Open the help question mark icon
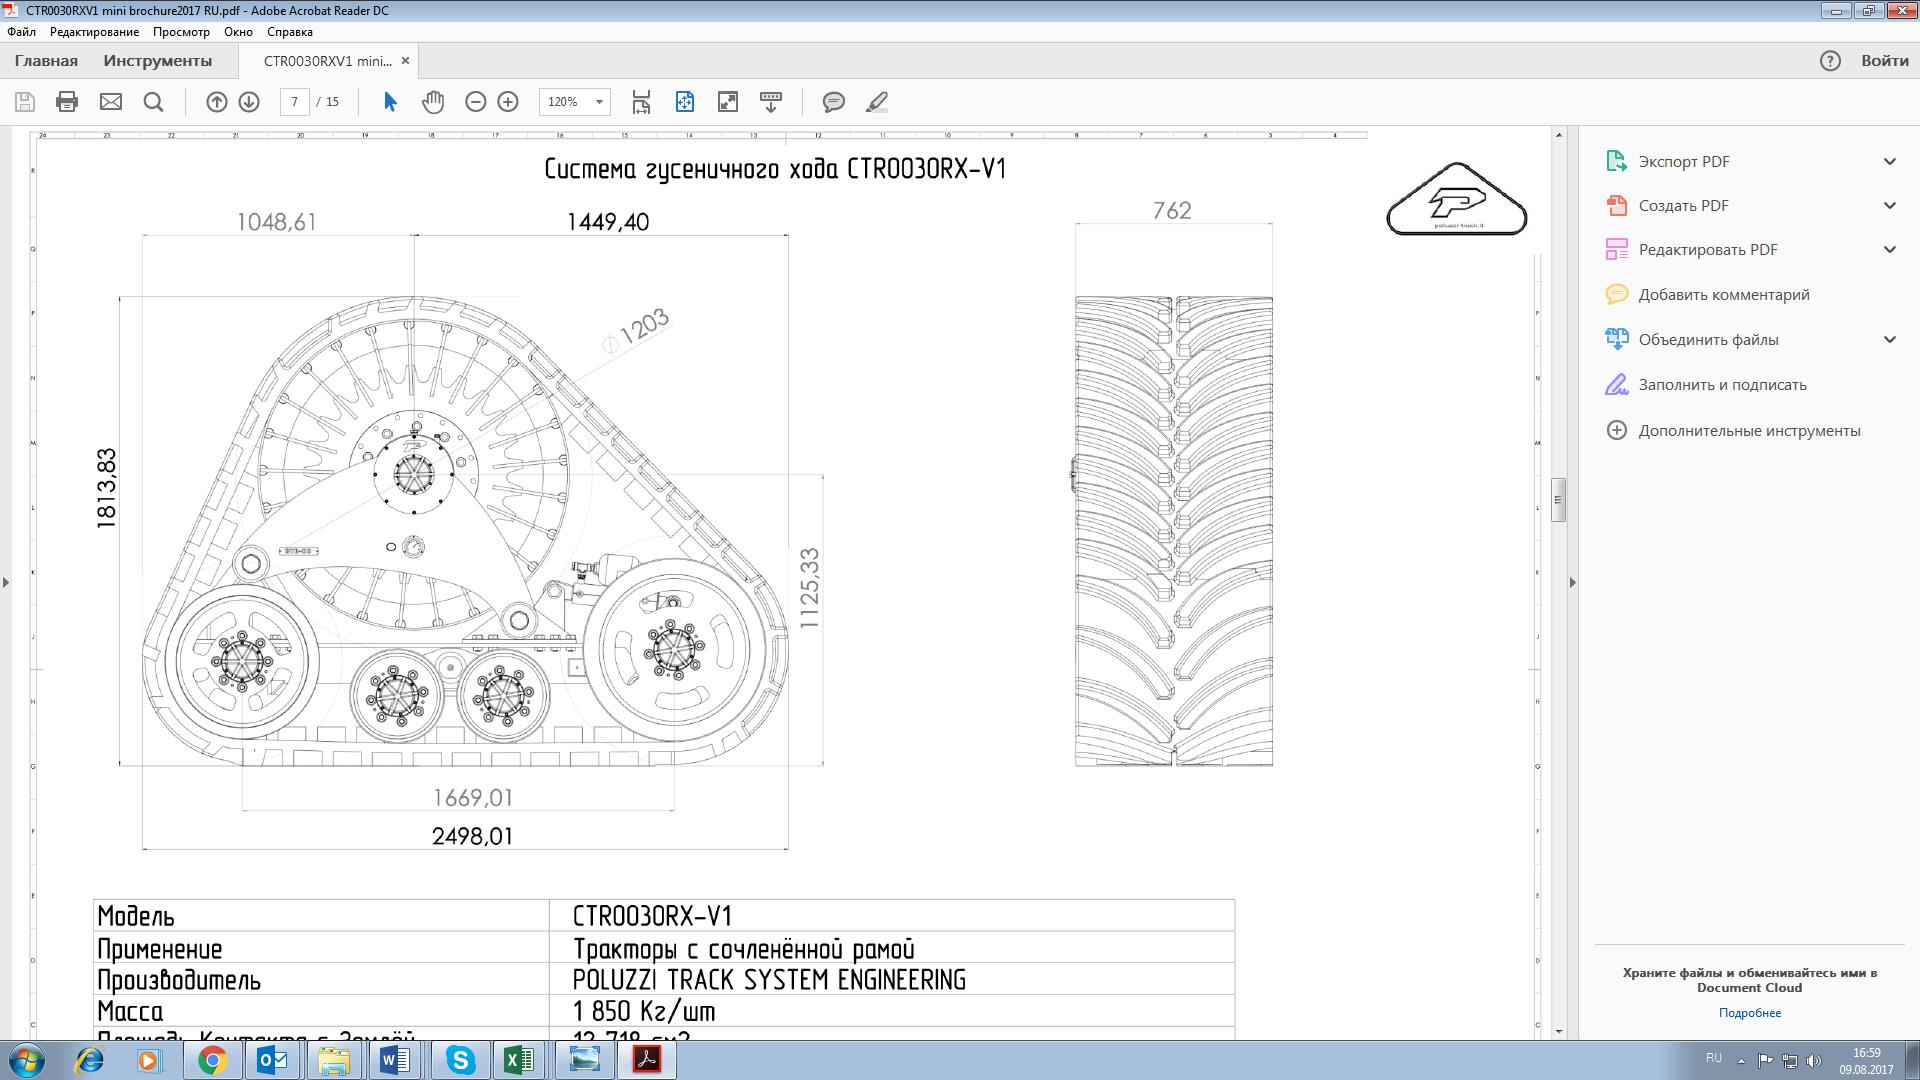 [1830, 61]
